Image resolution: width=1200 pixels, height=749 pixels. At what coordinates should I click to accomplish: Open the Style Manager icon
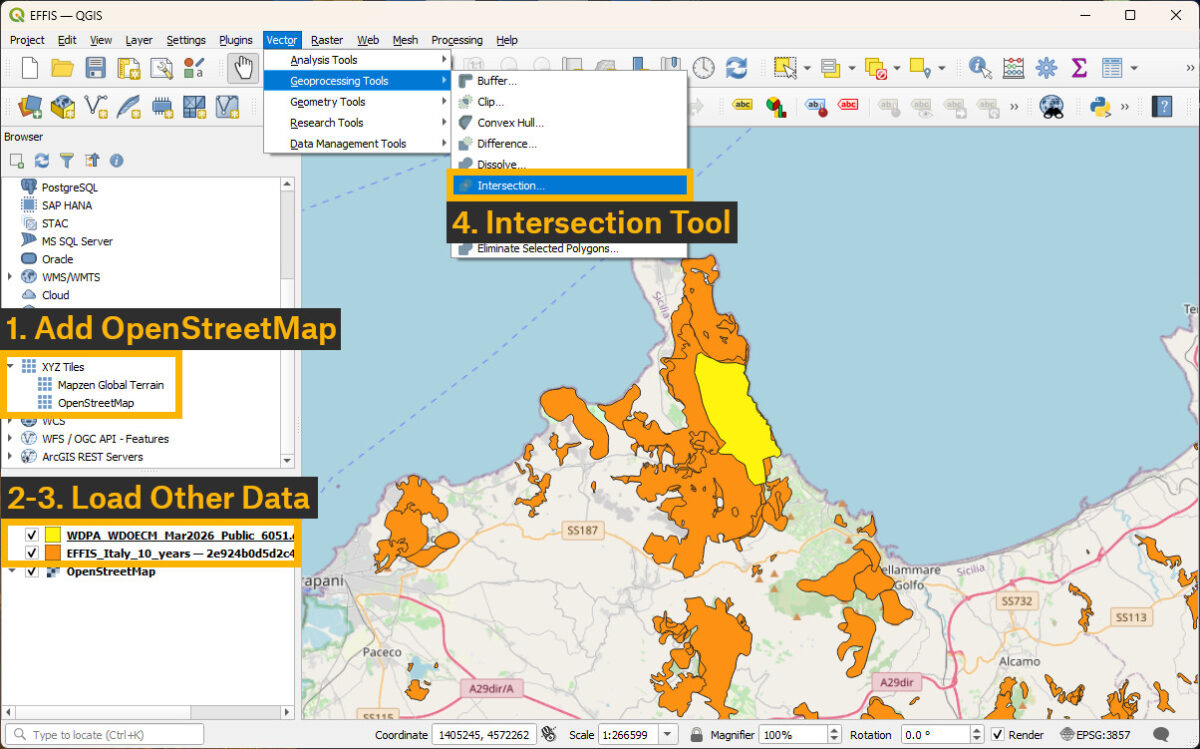click(194, 67)
